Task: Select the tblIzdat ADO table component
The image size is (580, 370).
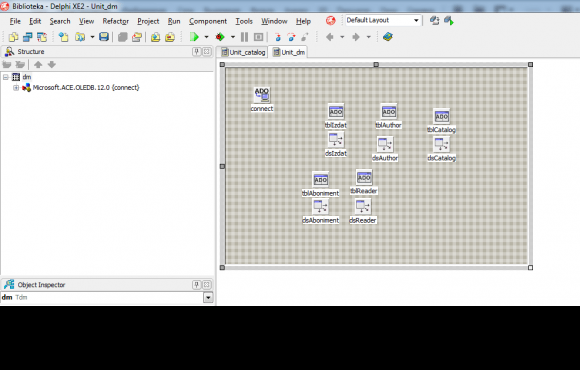Action: [x=336, y=111]
